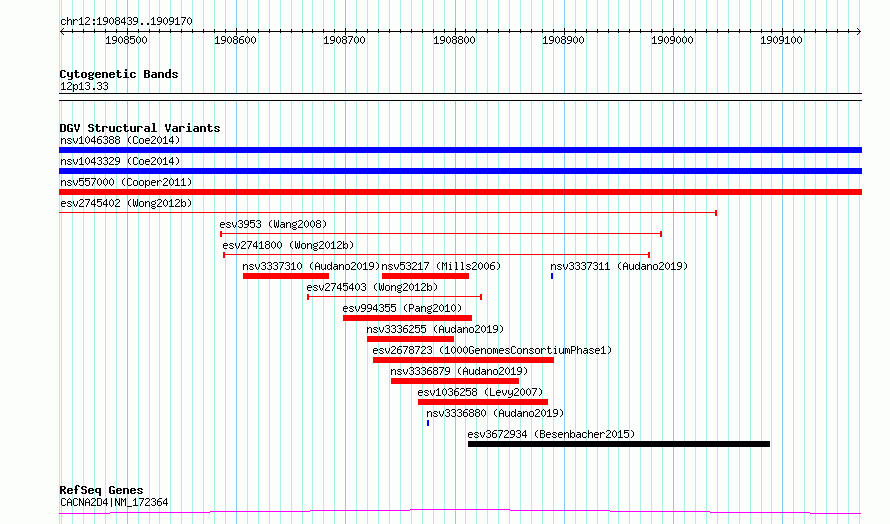Select the nsv3336879 (Audano2019) red bar
Image resolution: width=890 pixels, height=524 pixels.
(455, 381)
